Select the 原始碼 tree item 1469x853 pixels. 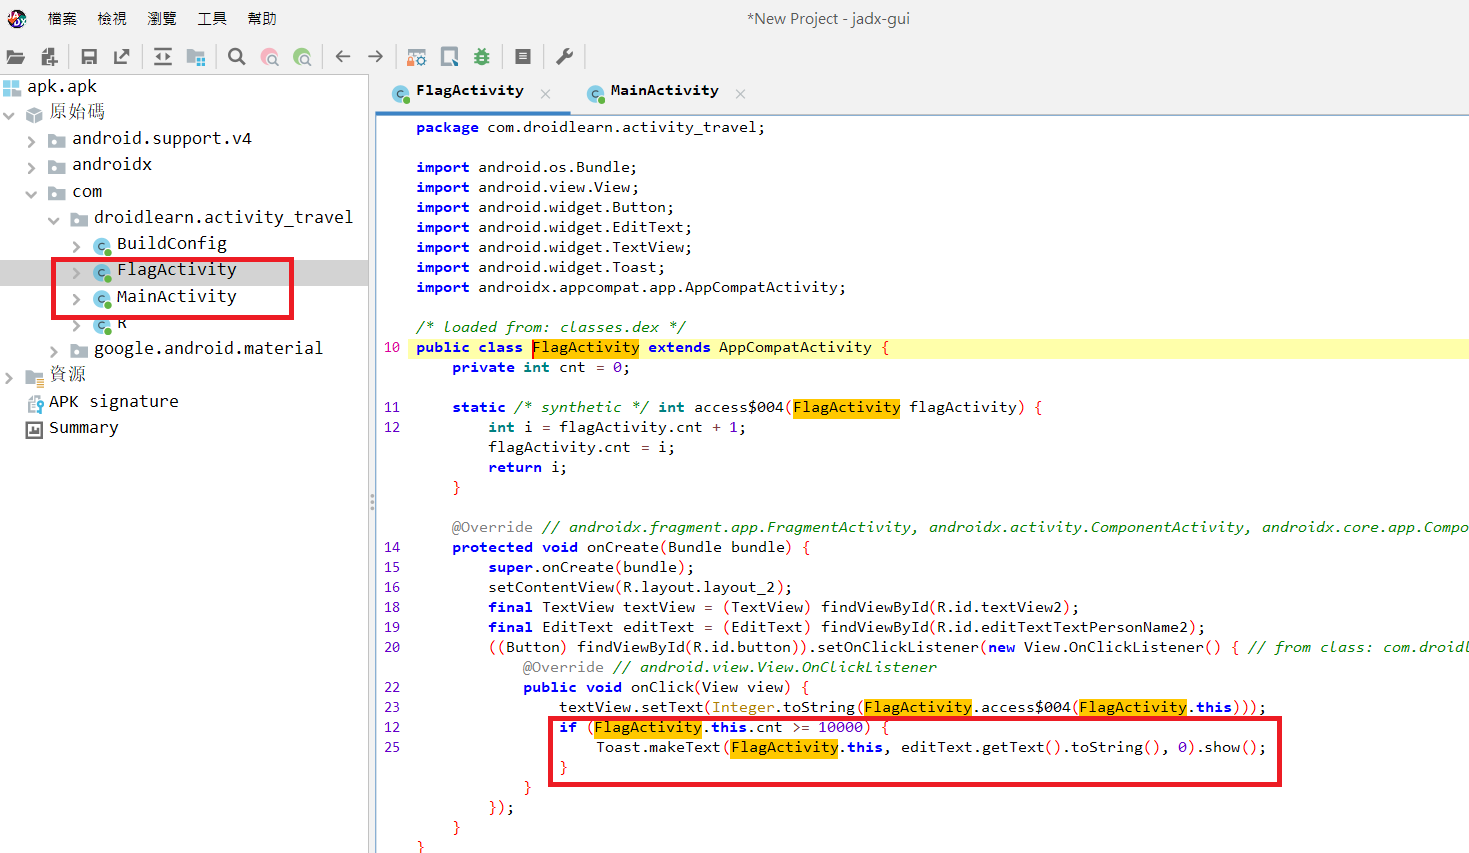(x=77, y=112)
